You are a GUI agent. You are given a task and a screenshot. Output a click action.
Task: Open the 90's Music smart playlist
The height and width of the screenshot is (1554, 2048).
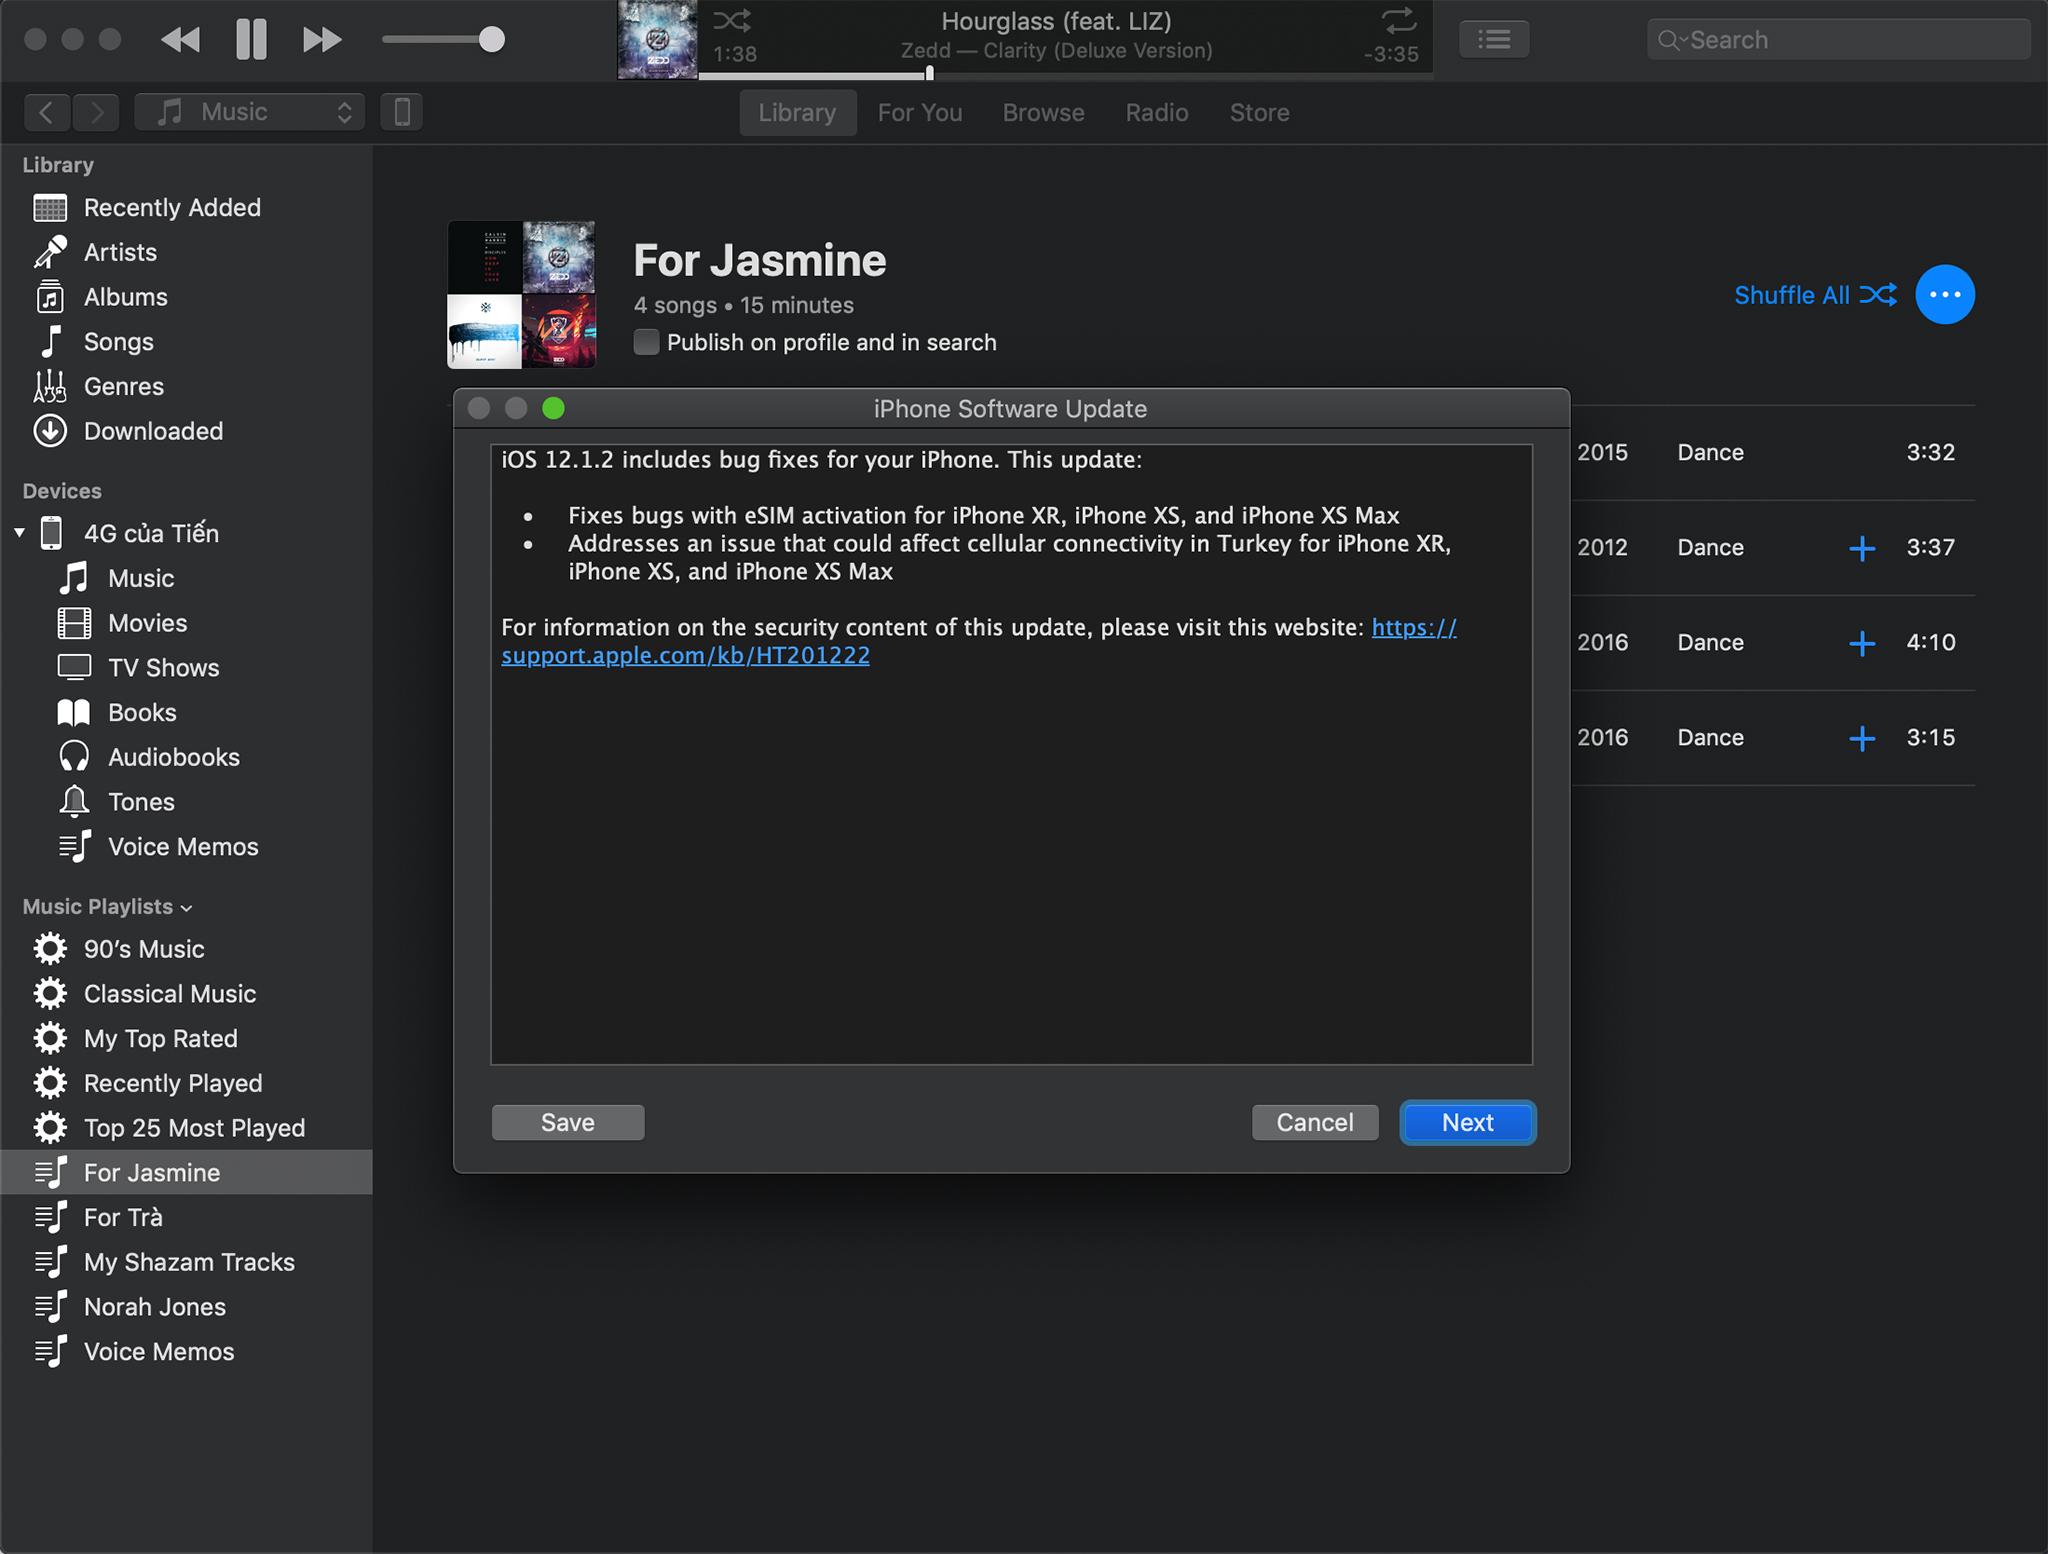[x=186, y=949]
